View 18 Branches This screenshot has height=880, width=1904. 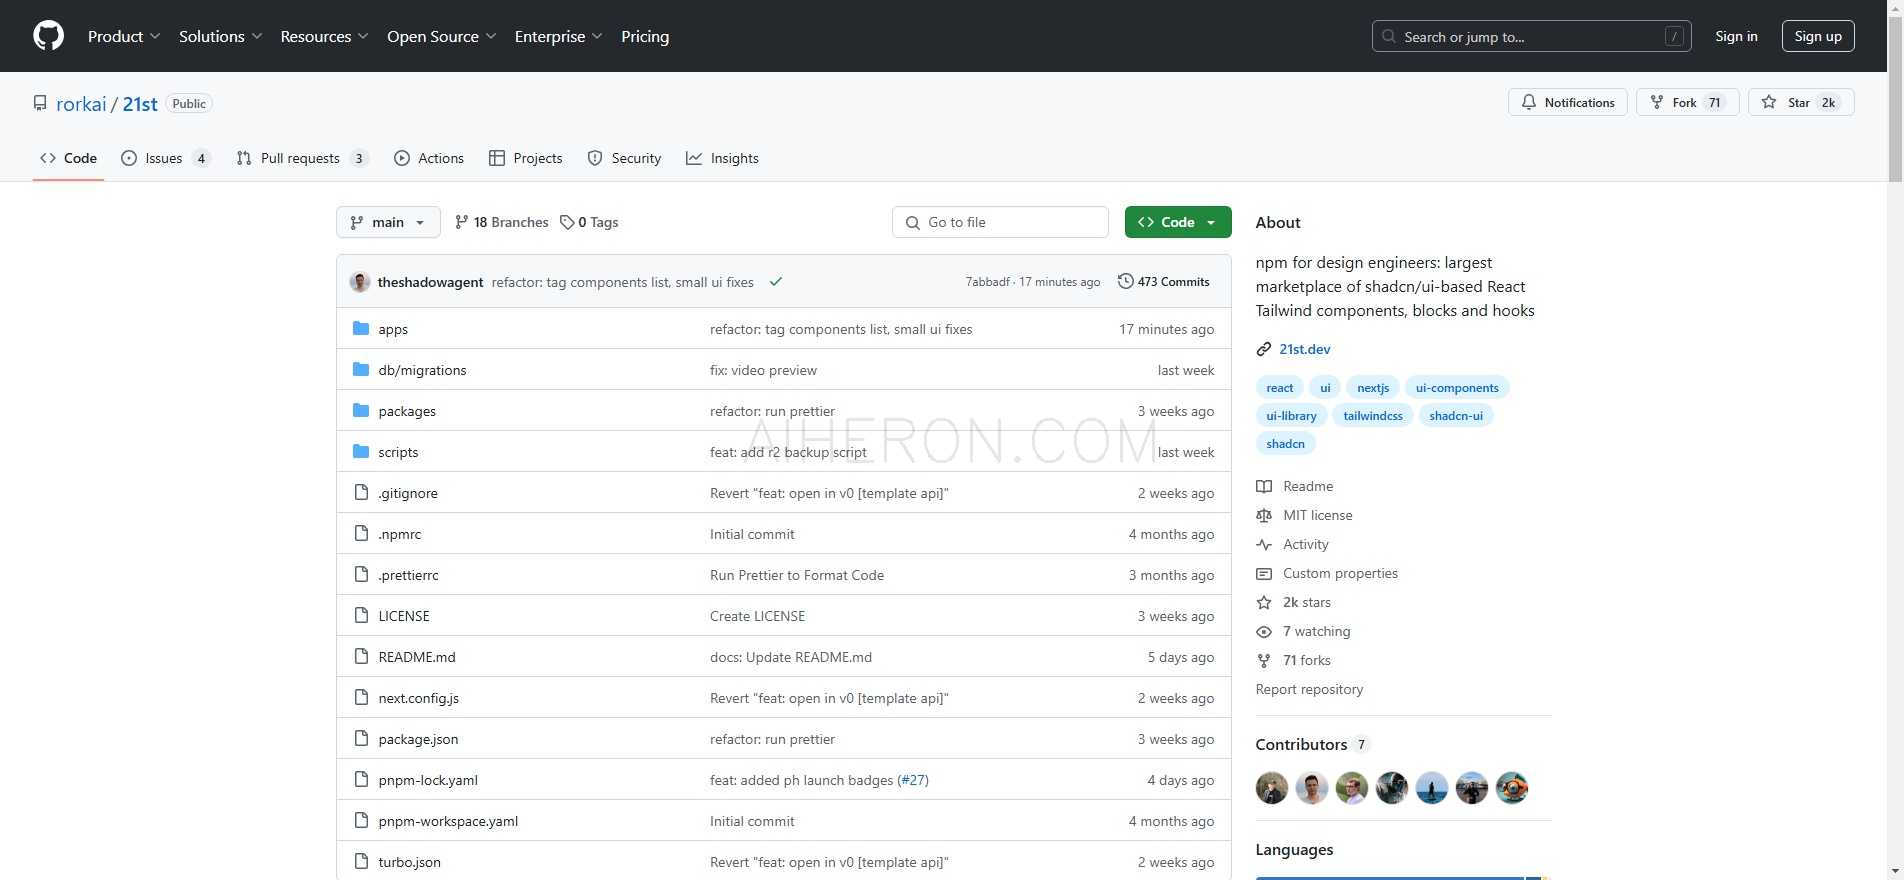point(501,222)
